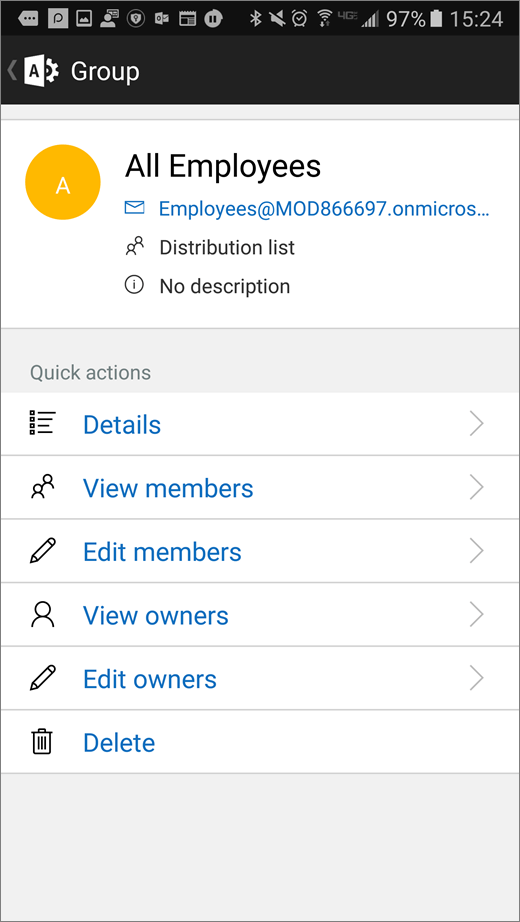Tap the battery icon in status bar
Screen dimensions: 520x922
coord(436,19)
